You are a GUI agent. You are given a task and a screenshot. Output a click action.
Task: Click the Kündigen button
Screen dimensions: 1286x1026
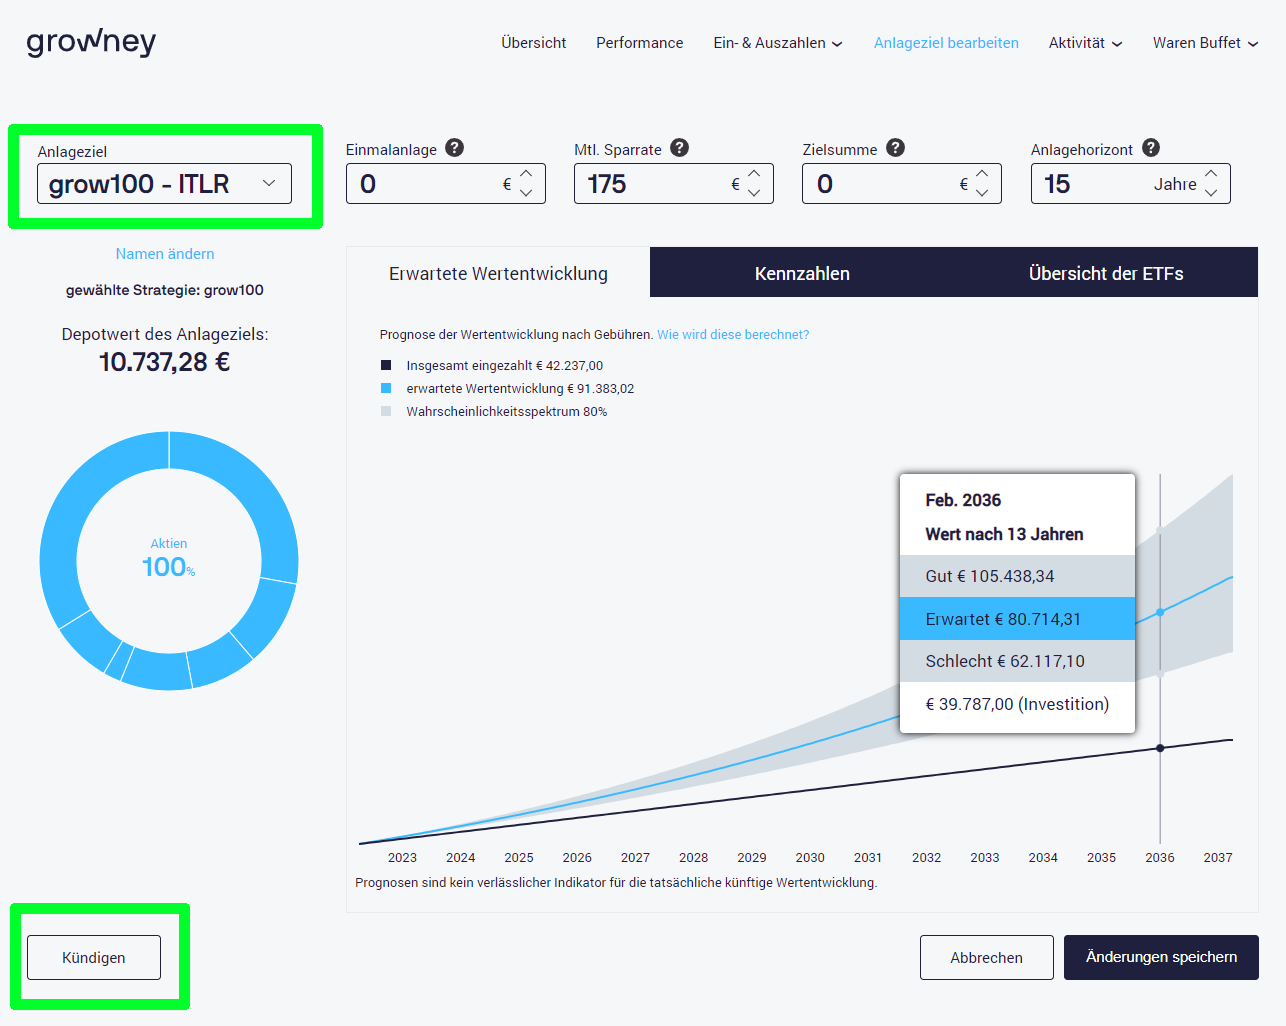[94, 957]
